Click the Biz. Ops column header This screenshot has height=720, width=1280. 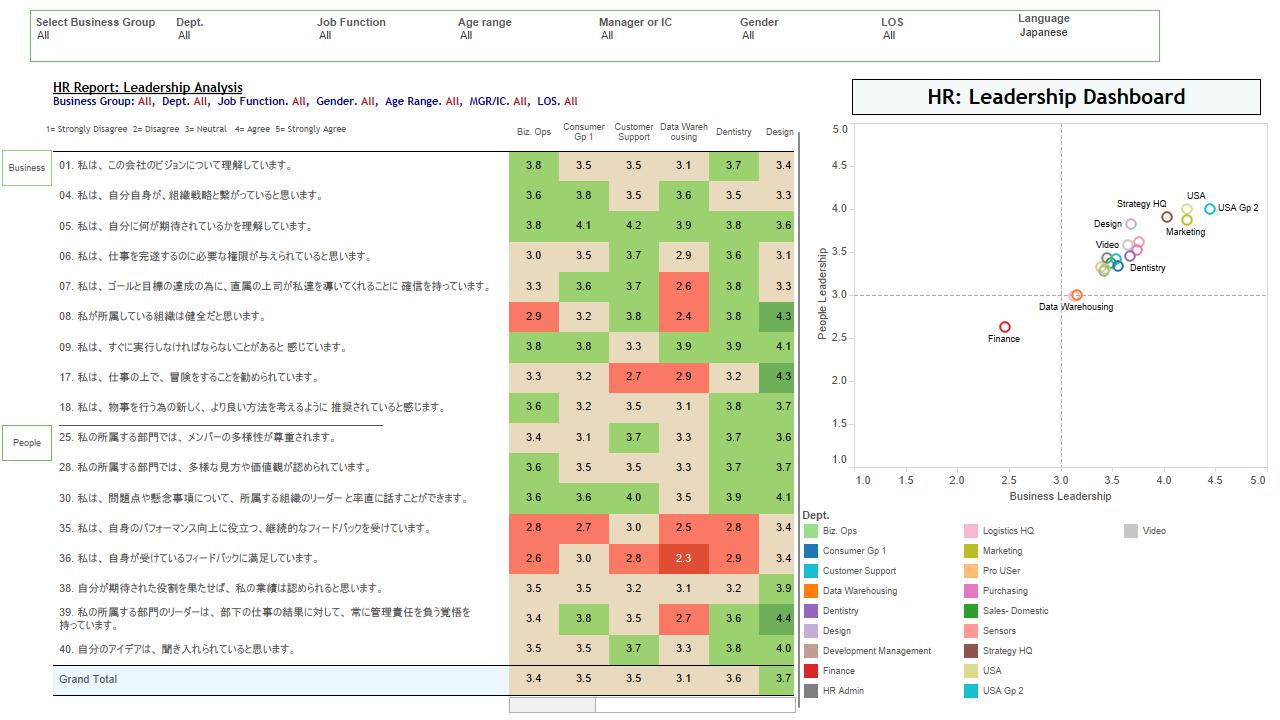pyautogui.click(x=534, y=132)
